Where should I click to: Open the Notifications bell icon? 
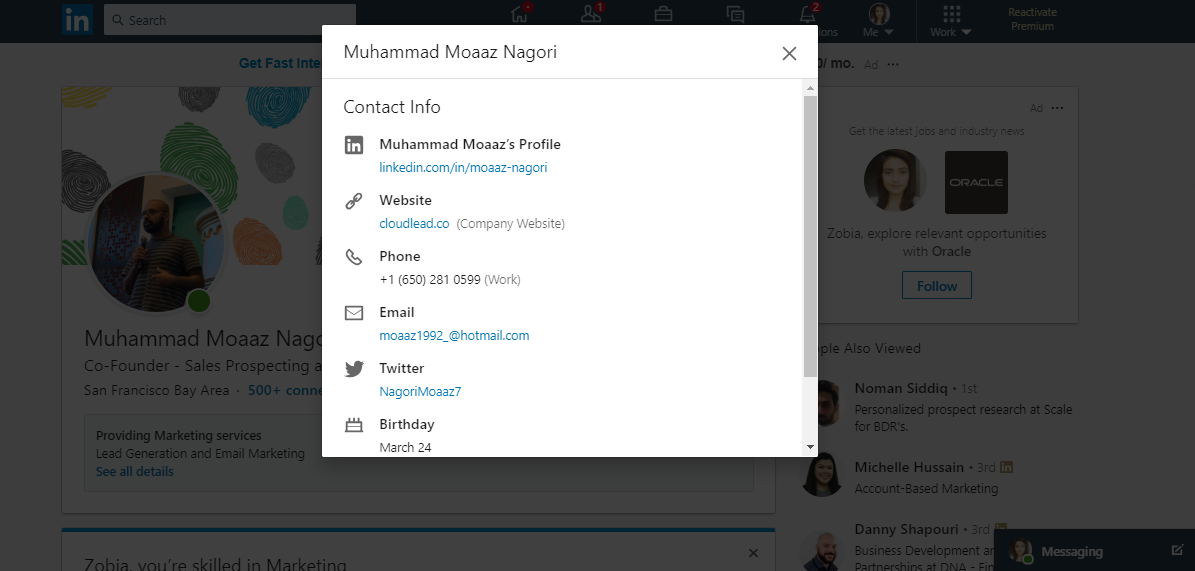coord(808,15)
